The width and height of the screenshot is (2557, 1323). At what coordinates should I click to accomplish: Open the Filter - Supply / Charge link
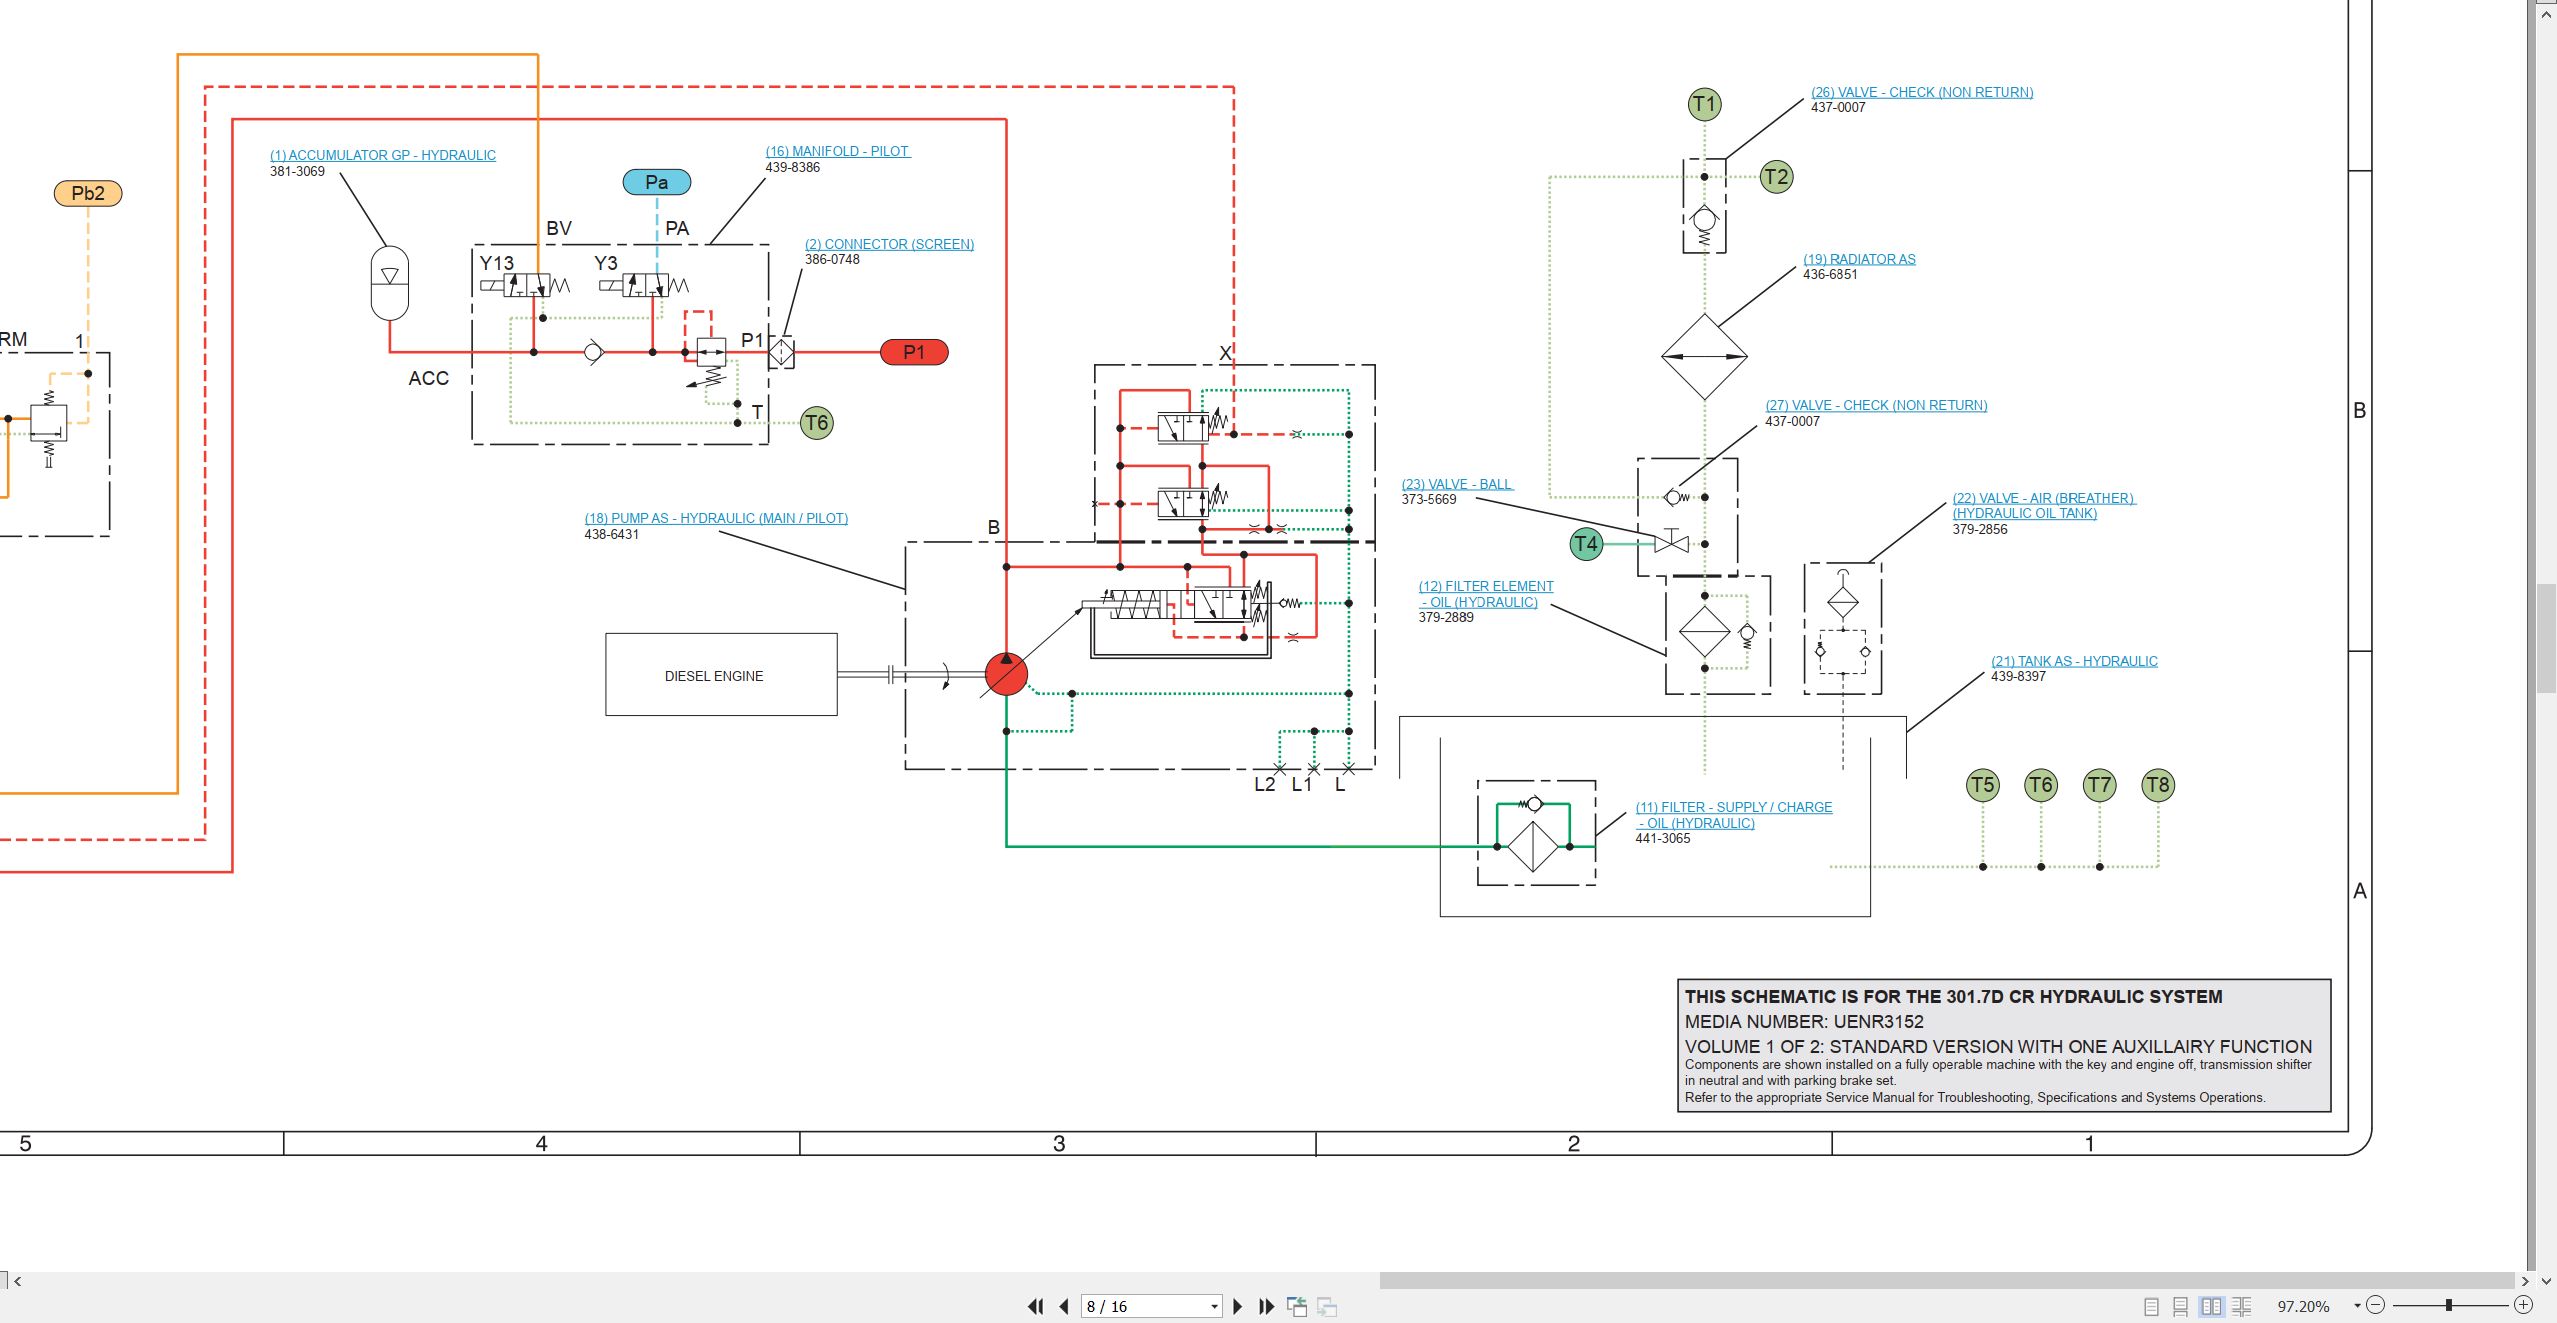pyautogui.click(x=1734, y=815)
